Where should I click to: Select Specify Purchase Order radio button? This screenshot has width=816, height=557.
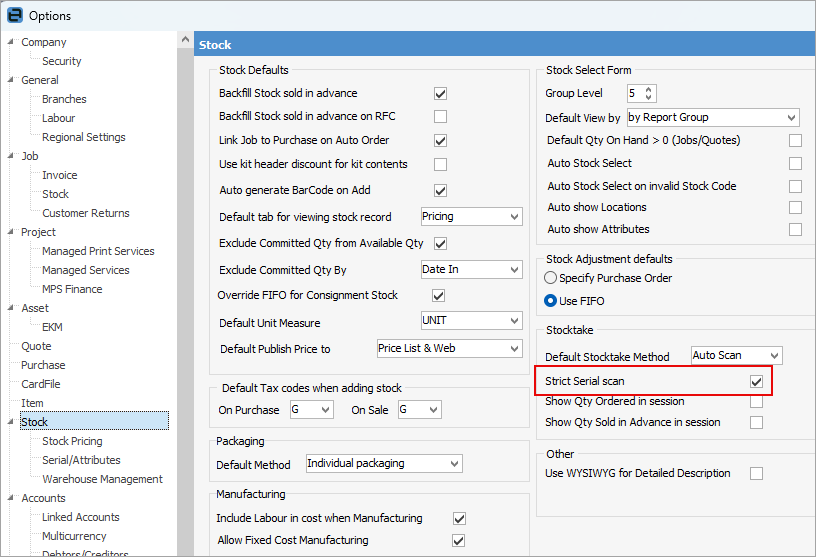pyautogui.click(x=550, y=278)
